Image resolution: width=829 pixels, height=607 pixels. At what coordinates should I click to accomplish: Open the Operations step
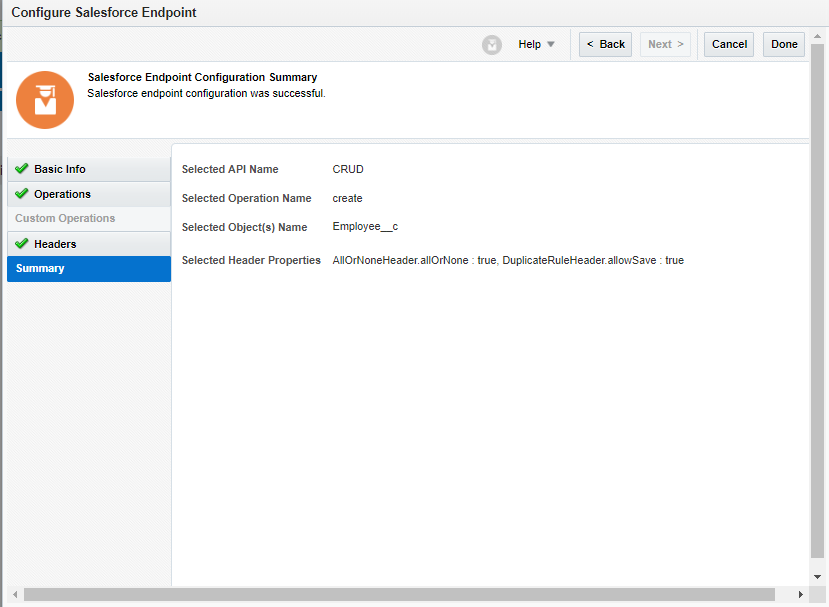(89, 194)
